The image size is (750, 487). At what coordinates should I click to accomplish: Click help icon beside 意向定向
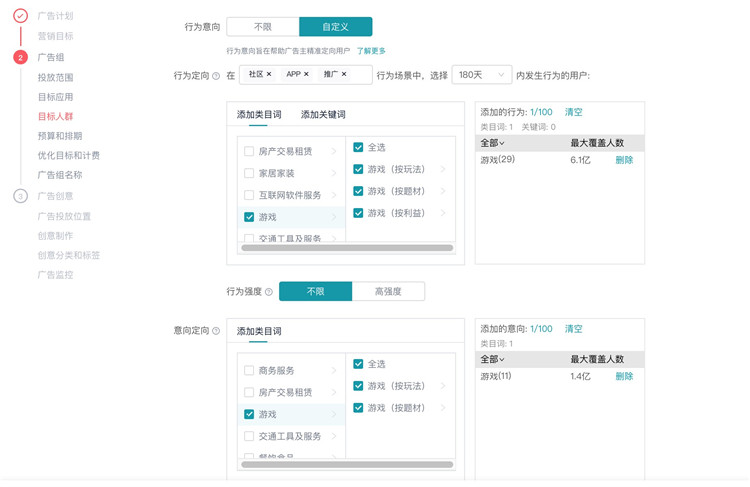point(216,331)
